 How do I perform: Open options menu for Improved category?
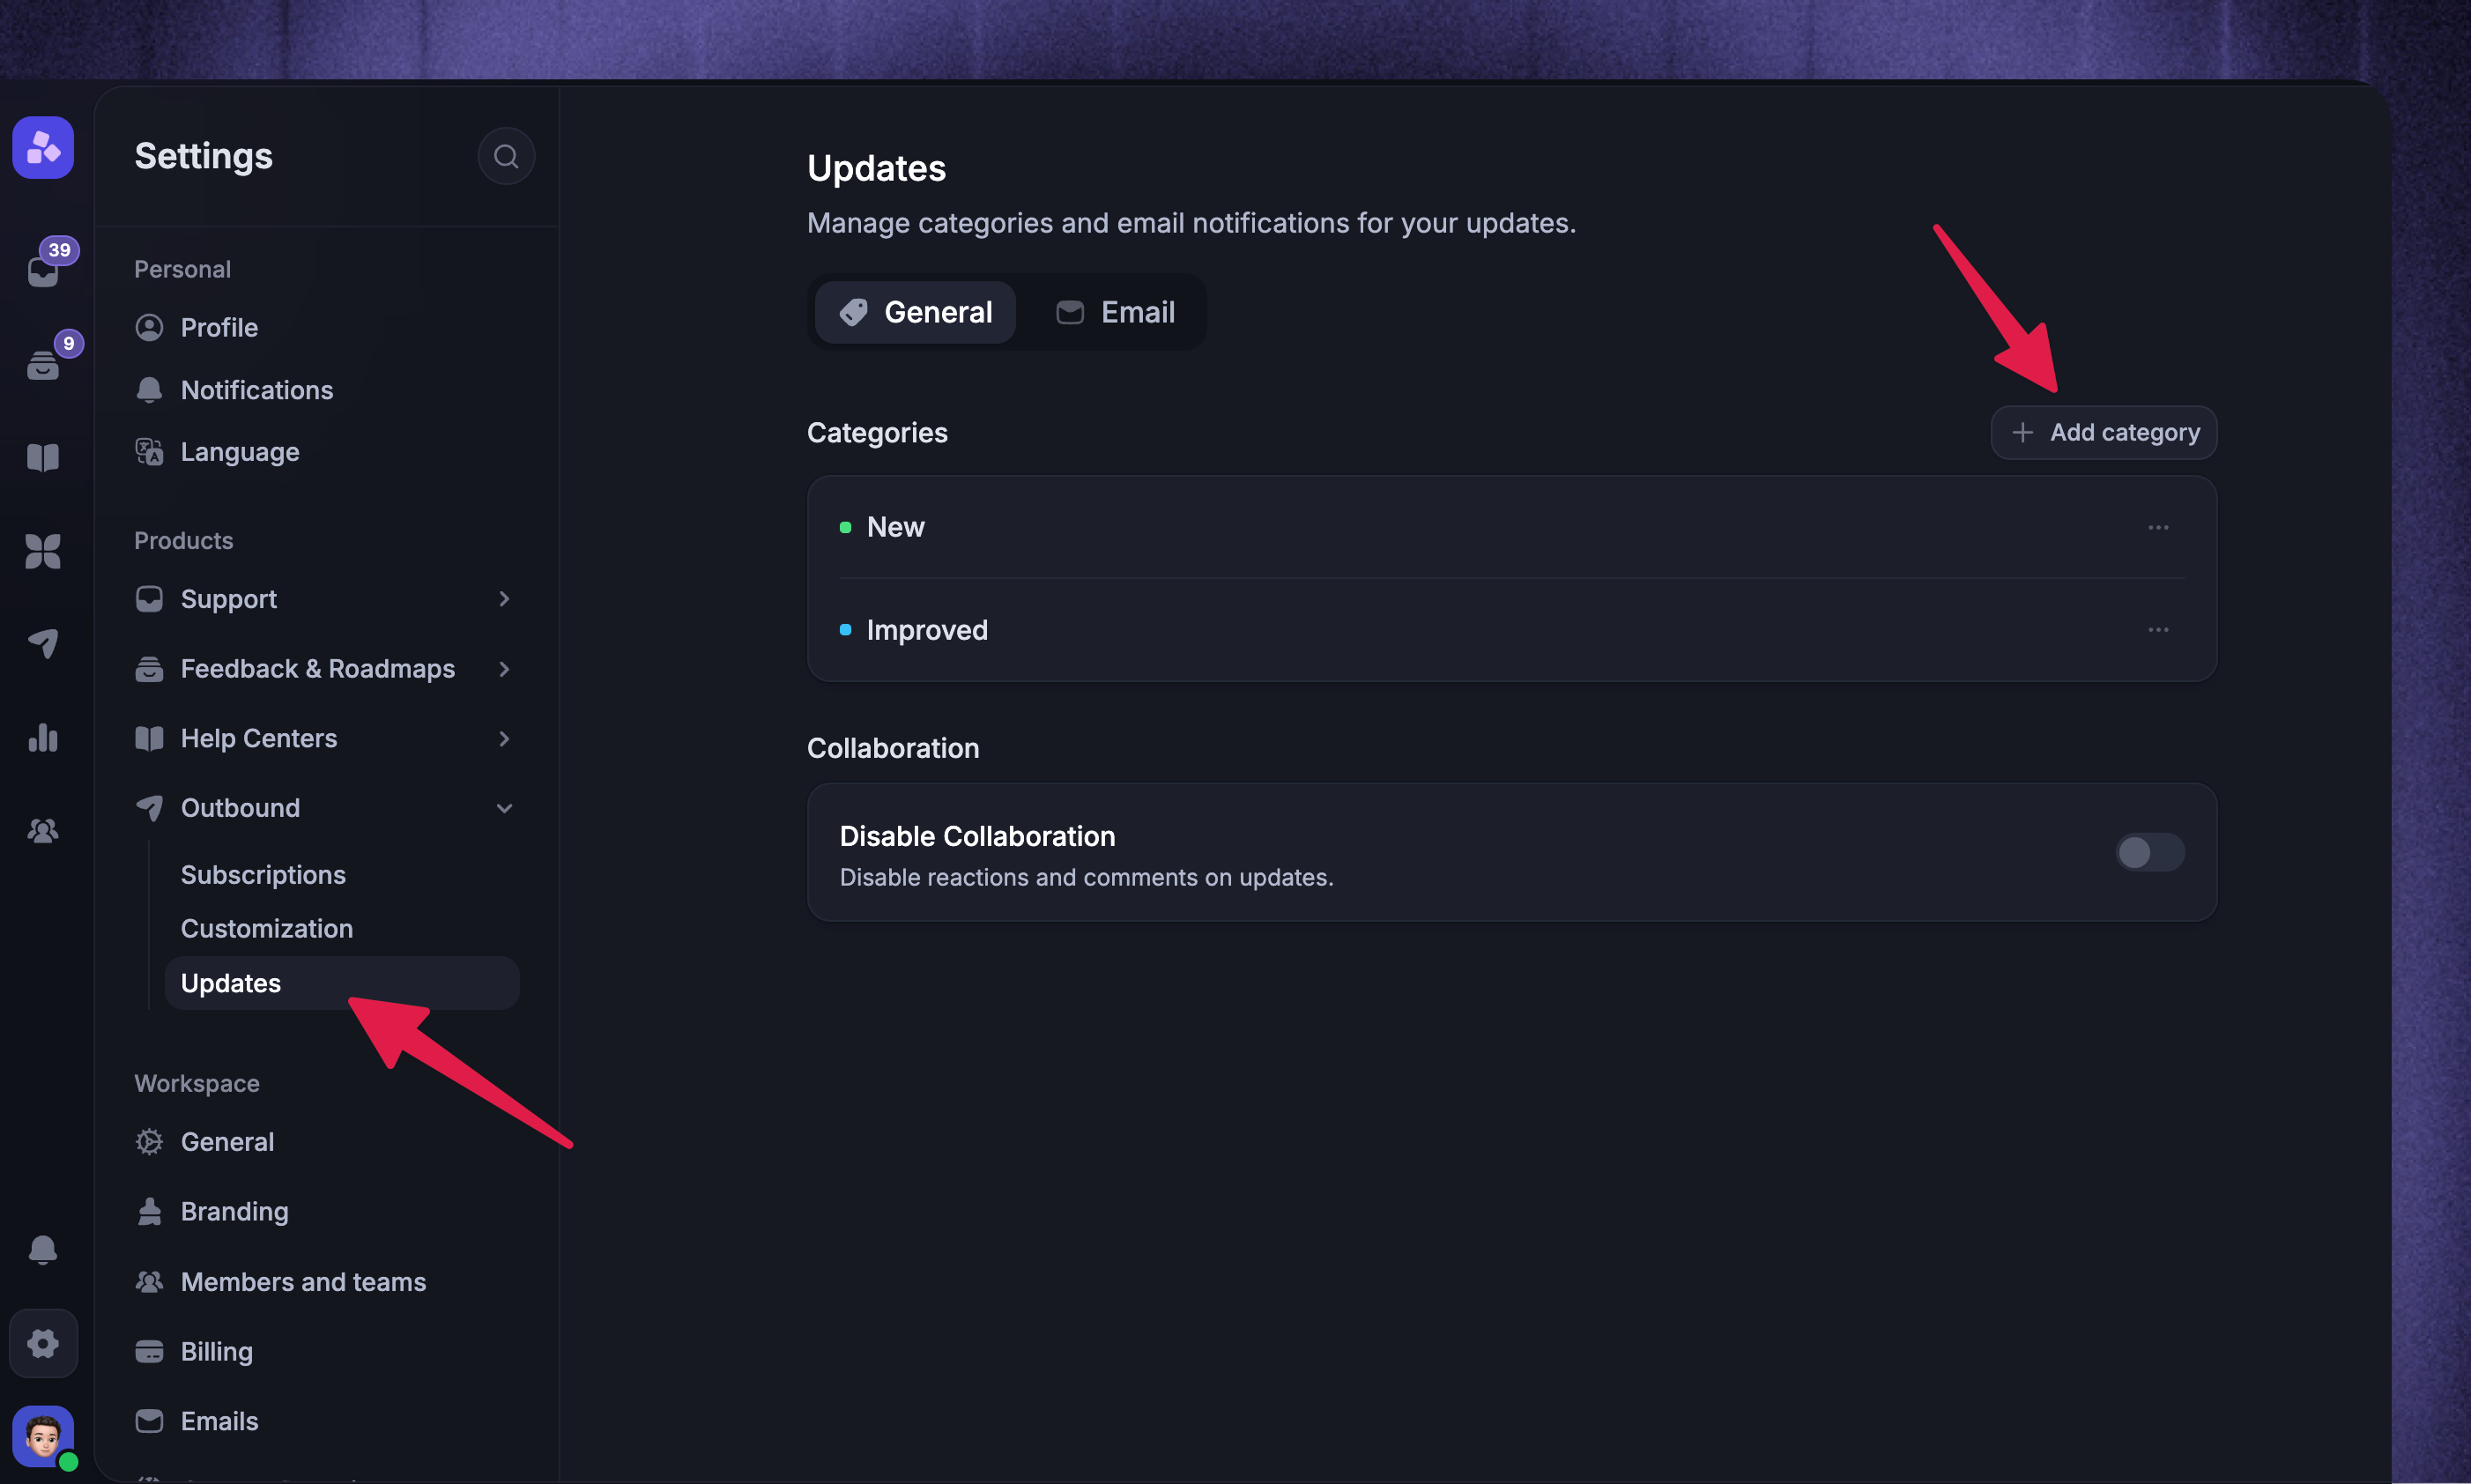point(2158,630)
